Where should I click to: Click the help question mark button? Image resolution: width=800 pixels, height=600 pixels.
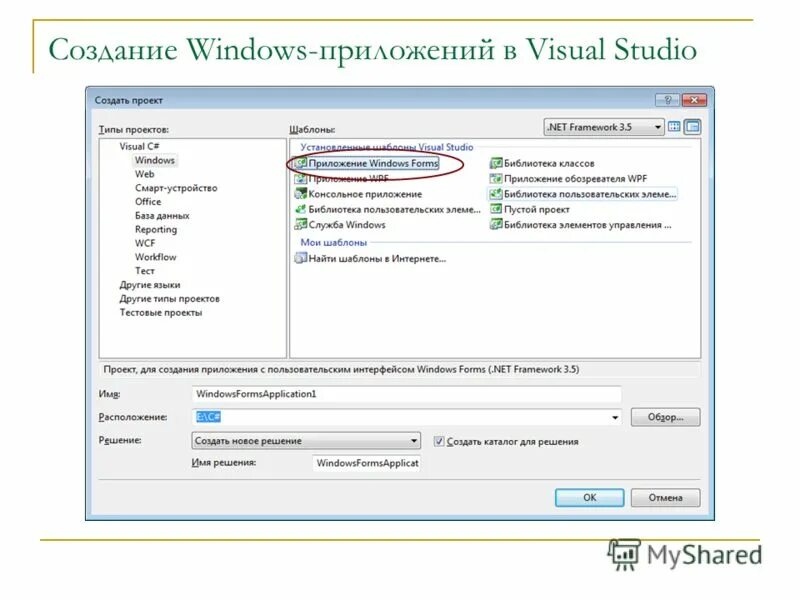667,100
